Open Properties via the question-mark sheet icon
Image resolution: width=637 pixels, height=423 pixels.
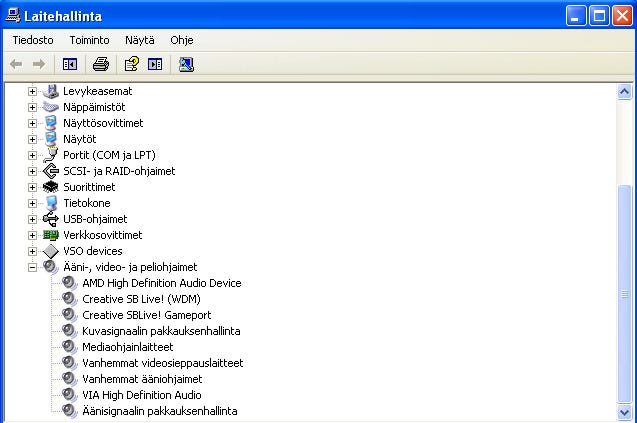coord(132,64)
